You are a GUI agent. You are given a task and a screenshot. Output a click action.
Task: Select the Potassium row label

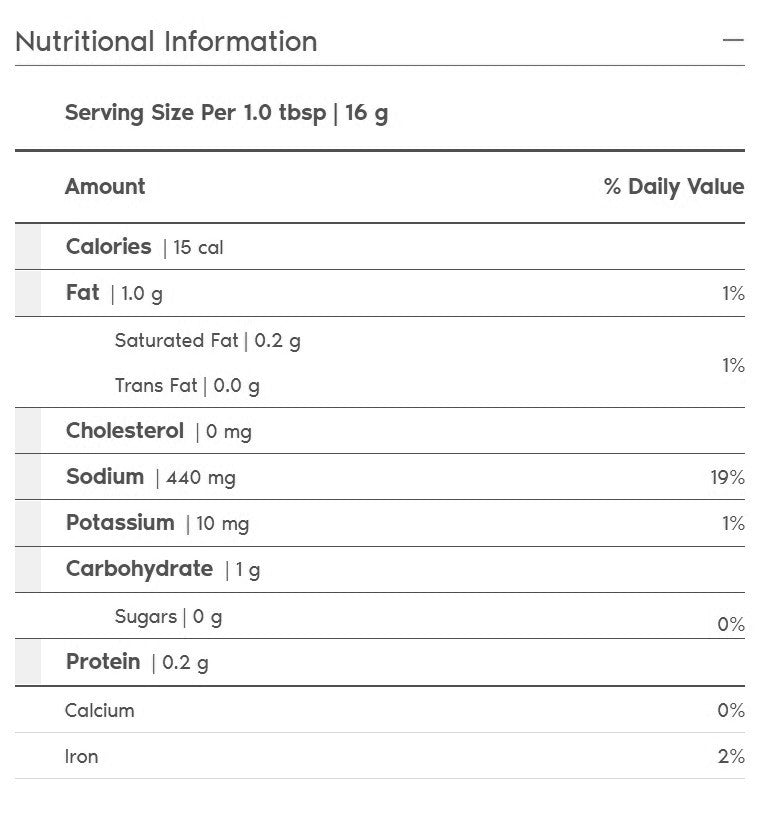(120, 523)
